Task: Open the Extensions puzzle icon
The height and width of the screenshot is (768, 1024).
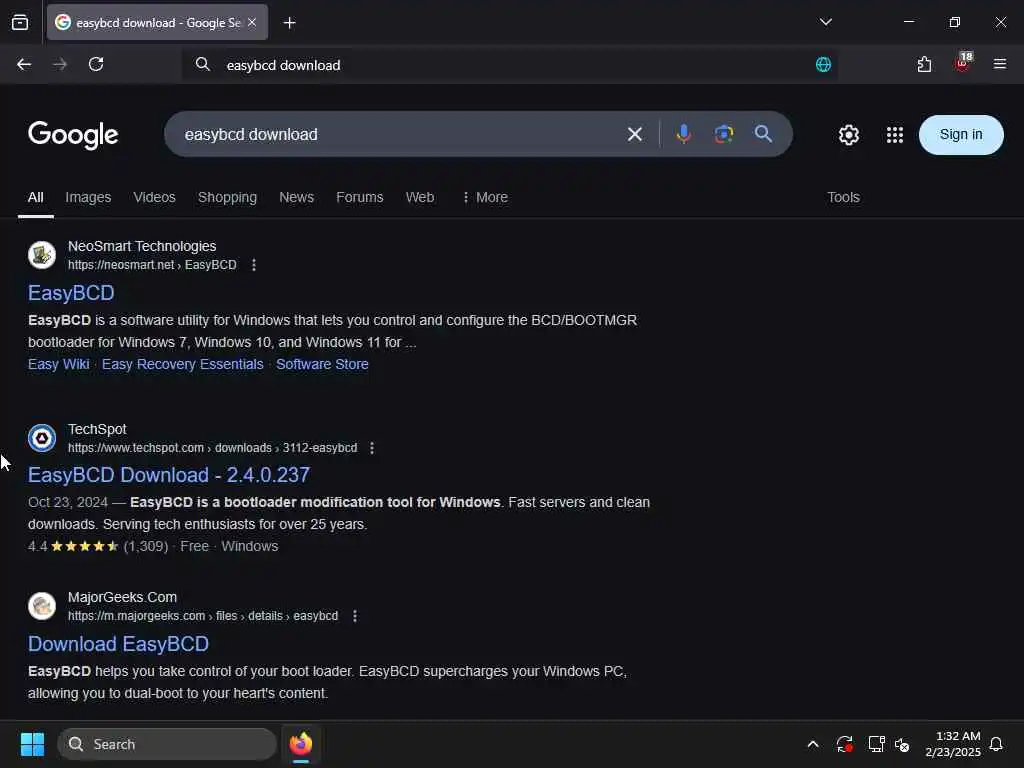Action: click(924, 64)
